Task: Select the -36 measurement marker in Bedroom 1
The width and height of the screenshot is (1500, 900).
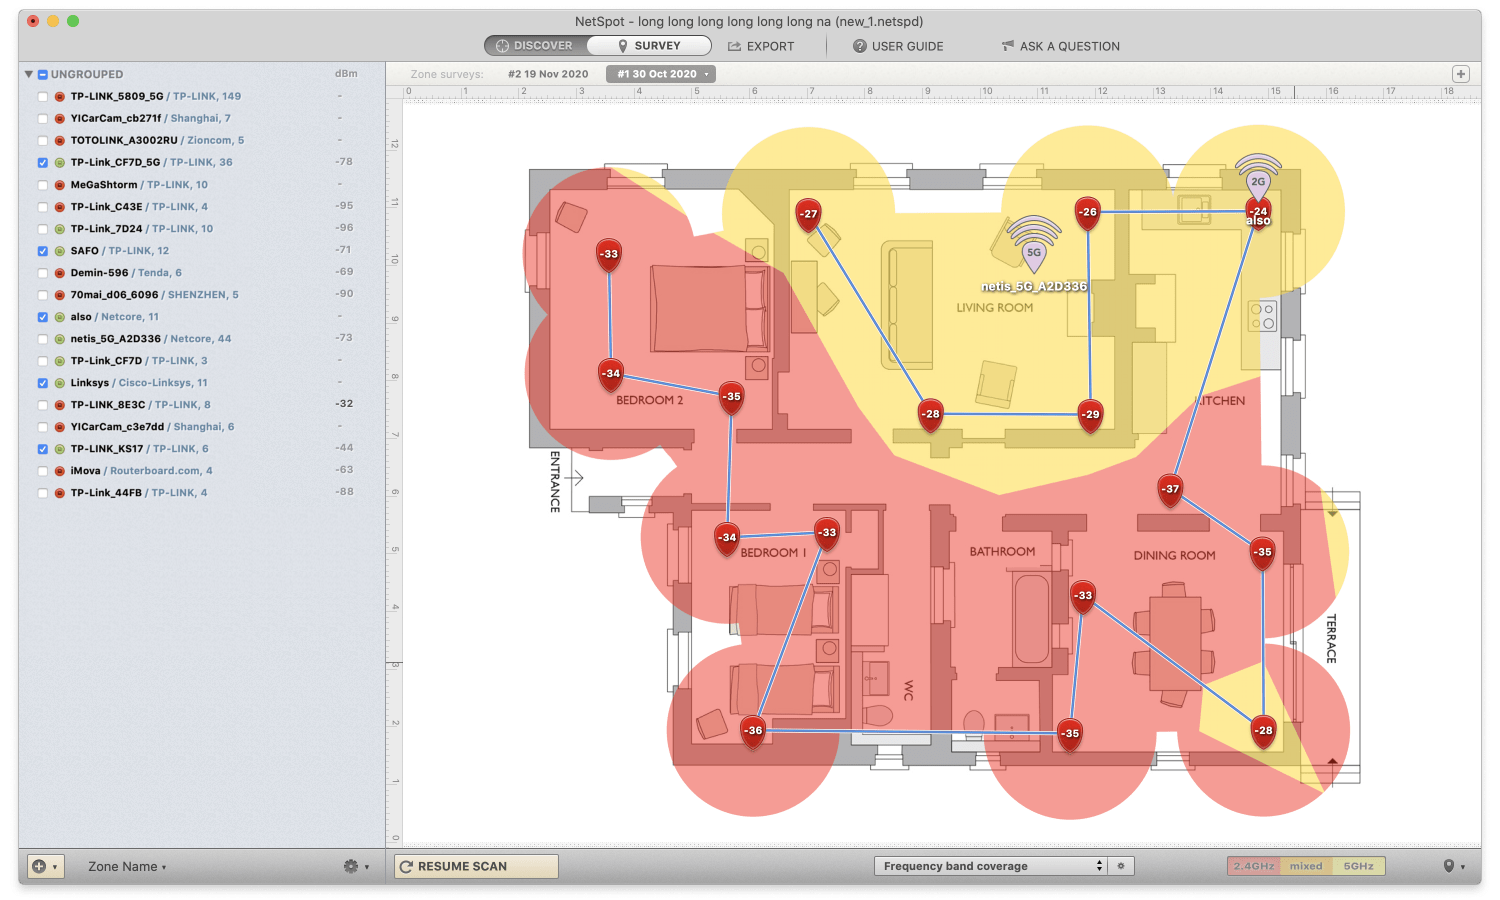Action: pos(753,732)
